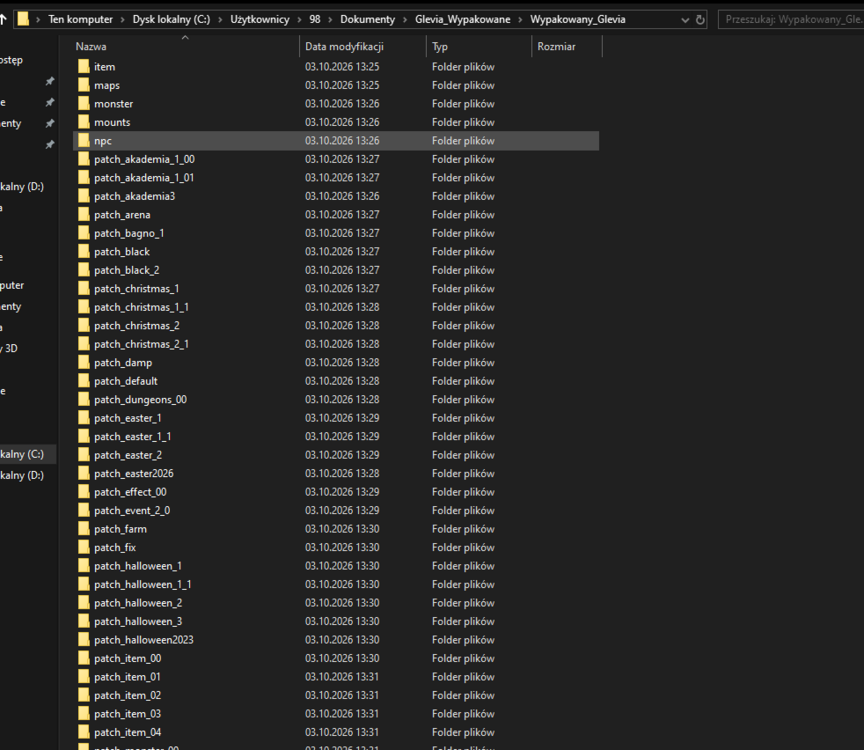Select the local disk (C:) sidebar entry

[28, 455]
